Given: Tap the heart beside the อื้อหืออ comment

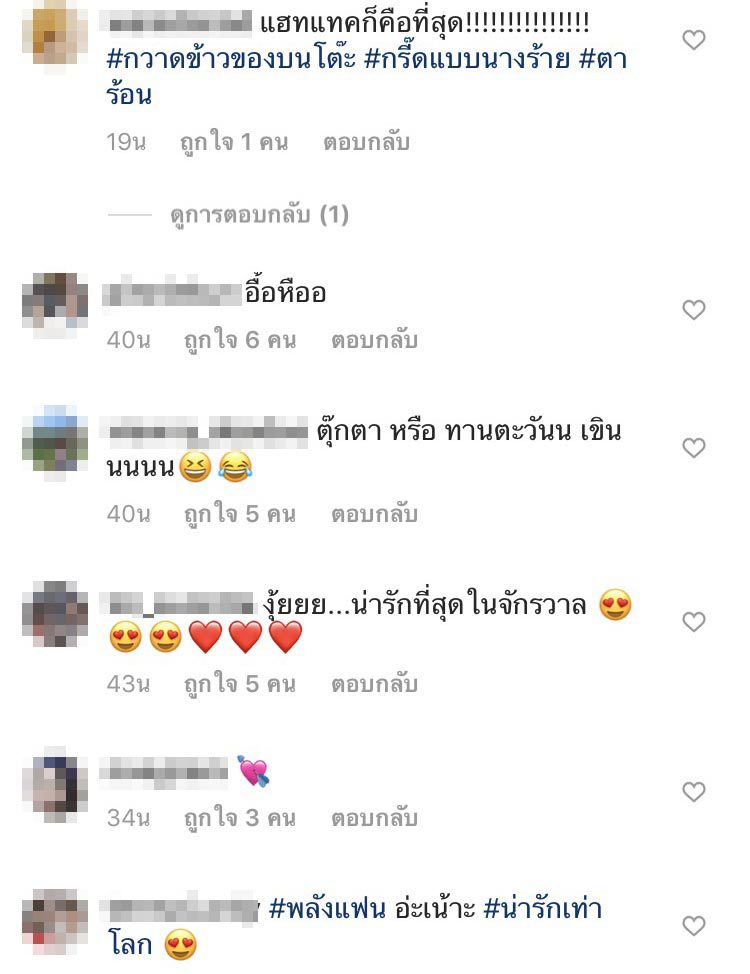Looking at the screenshot, I should pos(693,310).
